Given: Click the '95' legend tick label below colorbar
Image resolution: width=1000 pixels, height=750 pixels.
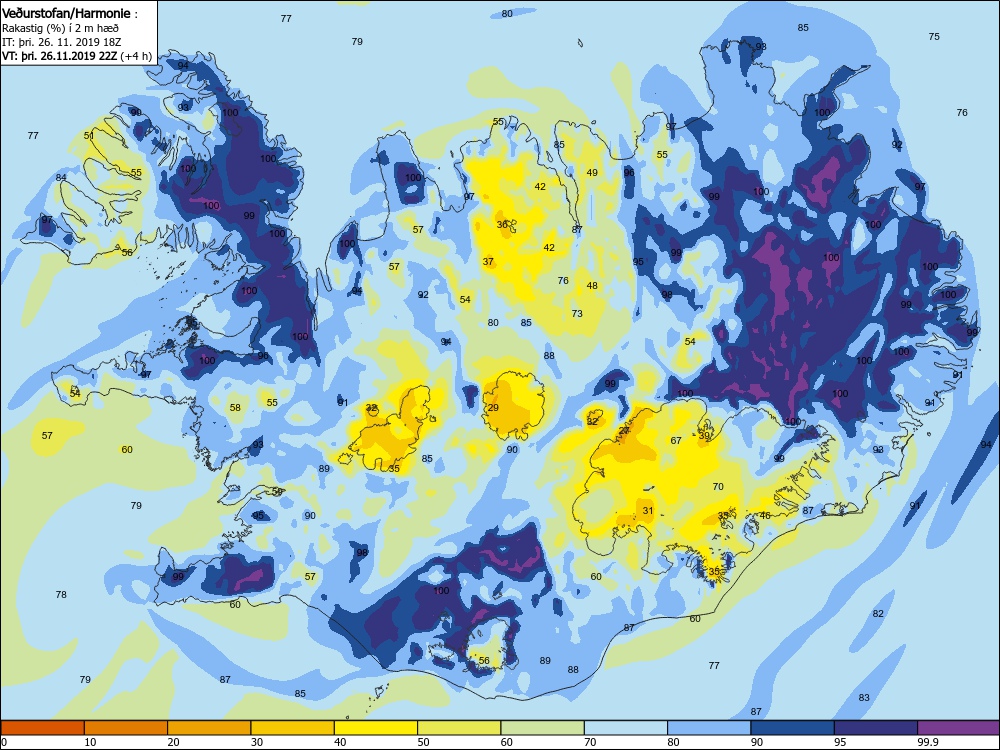Looking at the screenshot, I should click(x=842, y=742).
